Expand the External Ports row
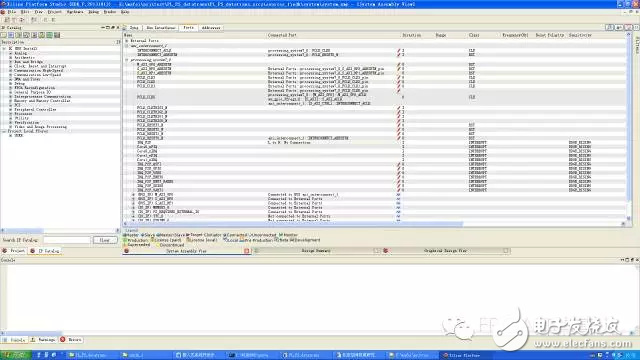Screen dimensions: 640x360 tap(127, 41)
